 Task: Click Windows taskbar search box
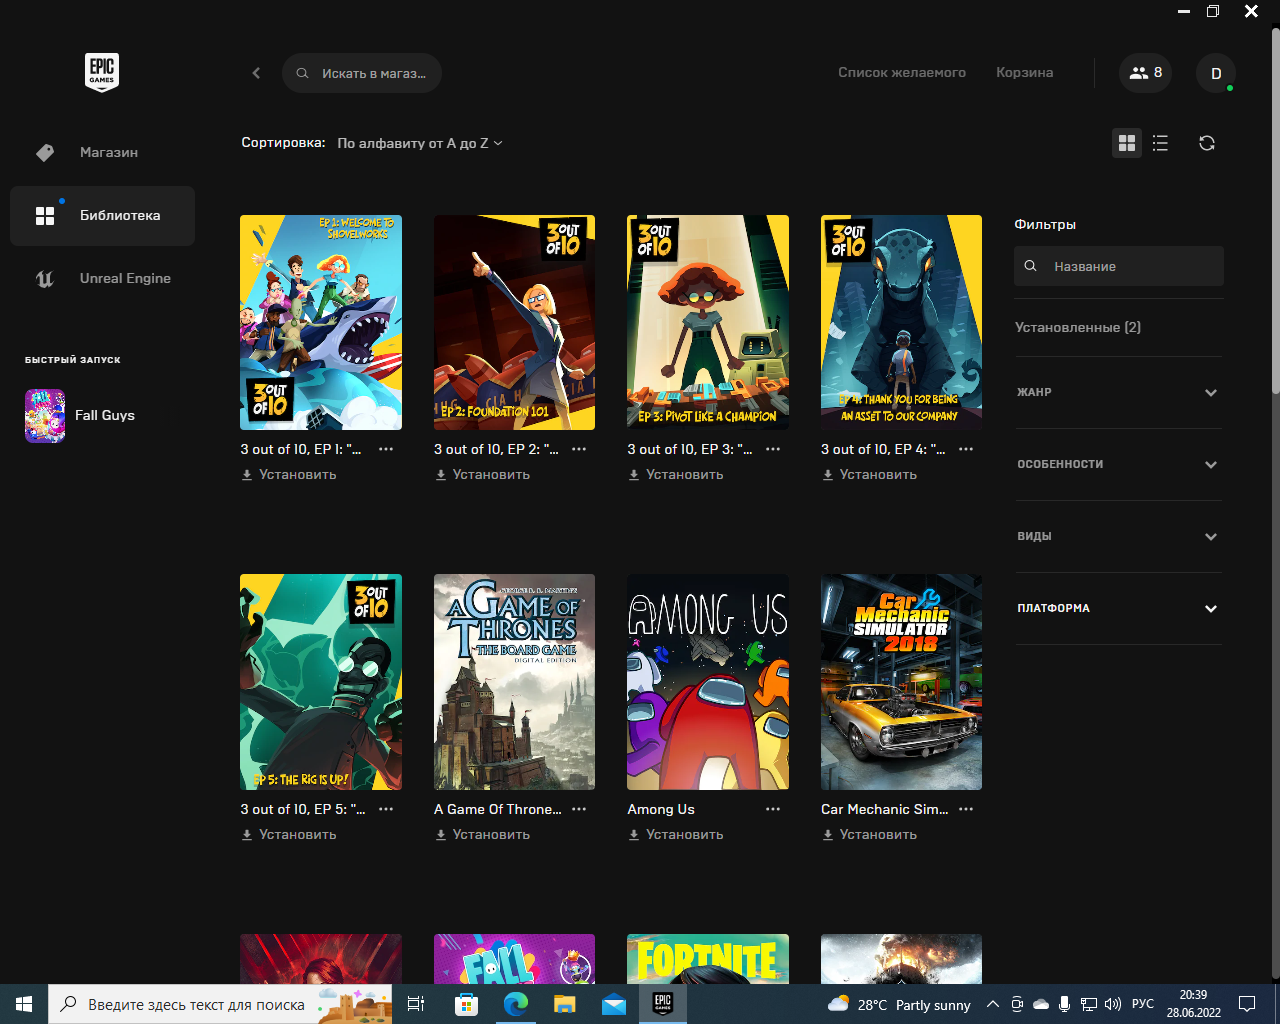221,1004
